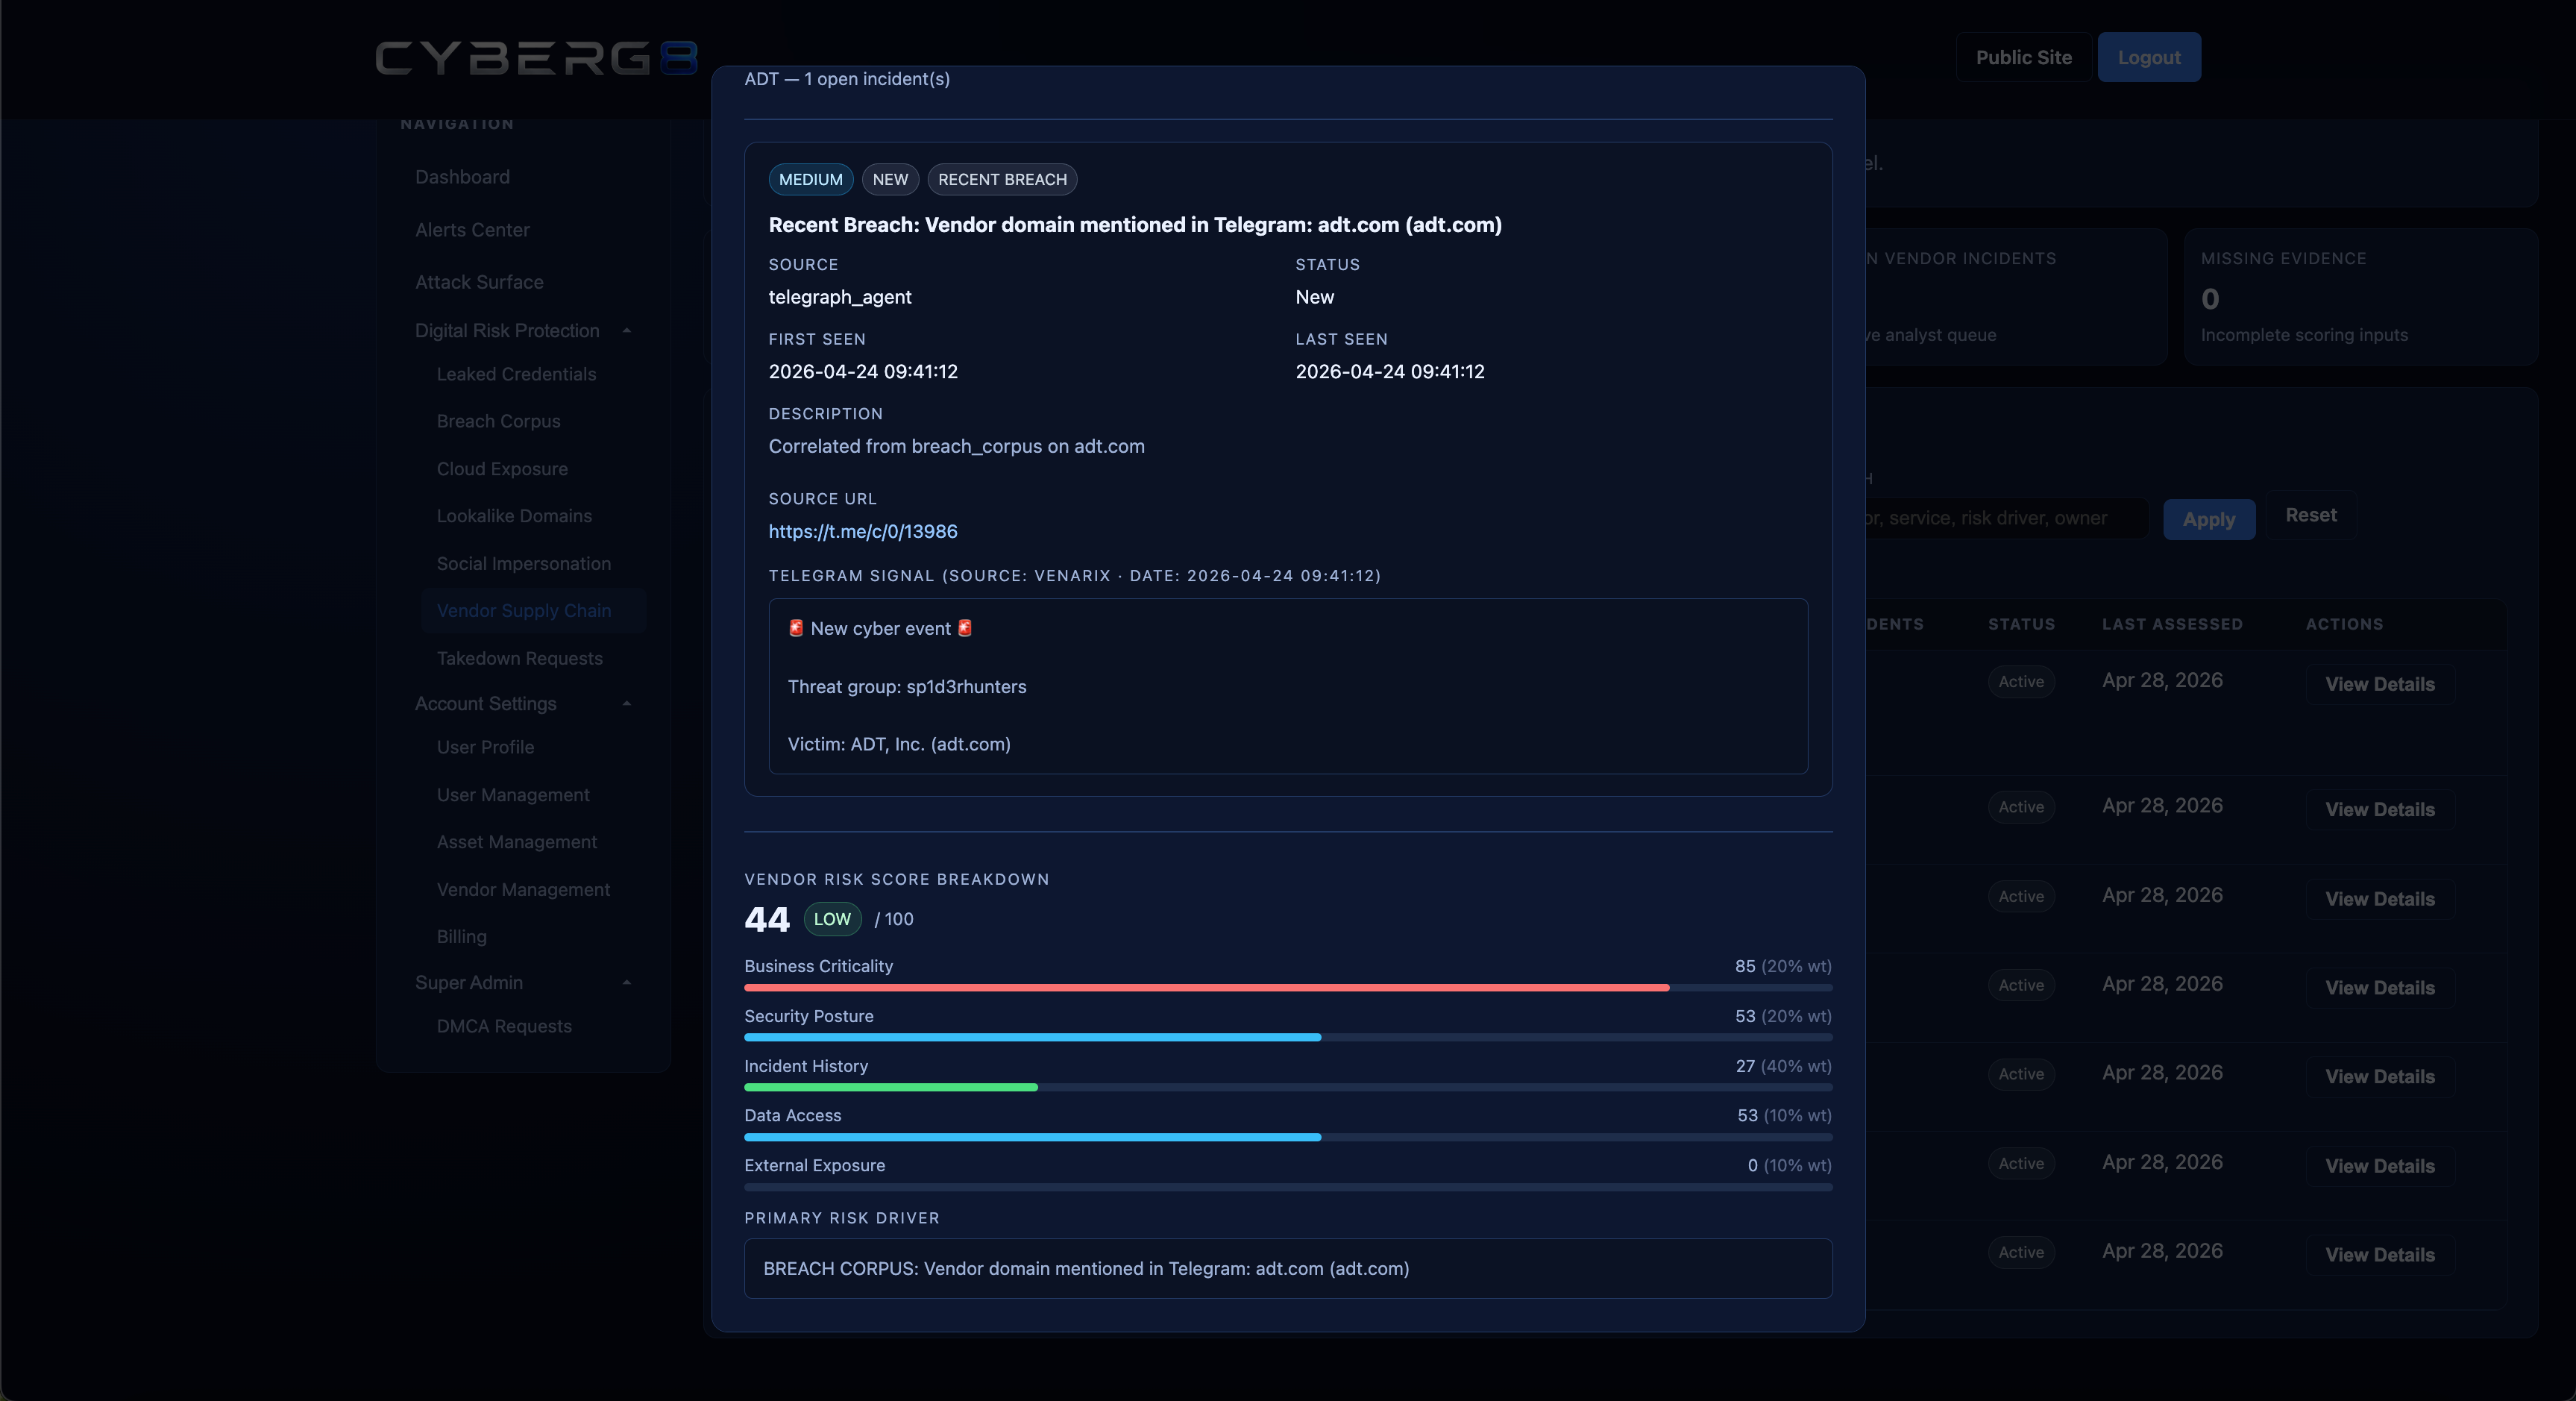Click the MISSING EVIDENCE stat card

[x=2360, y=296]
